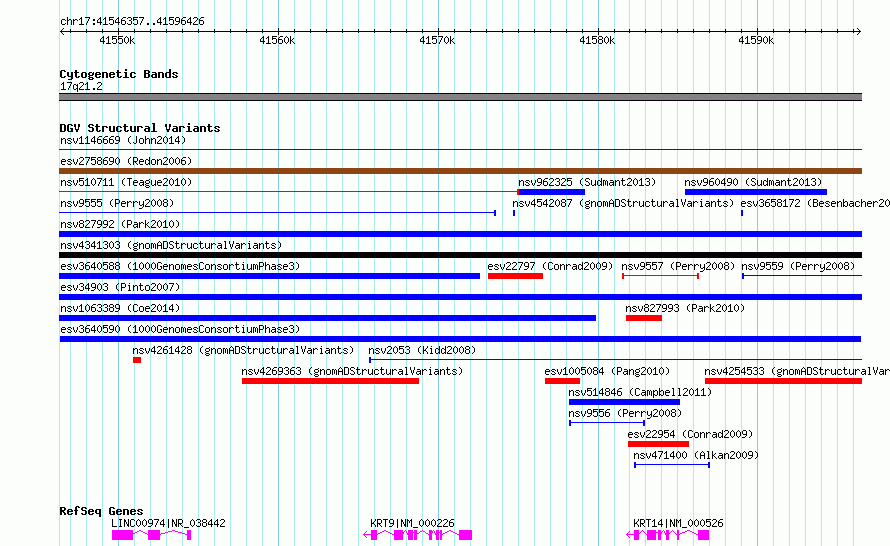Open the nsv510711 (Teague2010) variant label
This screenshot has width=890, height=546.
(126, 182)
